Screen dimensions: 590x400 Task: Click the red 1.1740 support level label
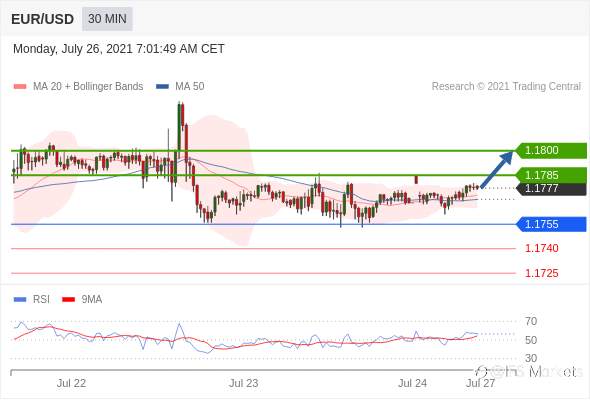pyautogui.click(x=542, y=248)
